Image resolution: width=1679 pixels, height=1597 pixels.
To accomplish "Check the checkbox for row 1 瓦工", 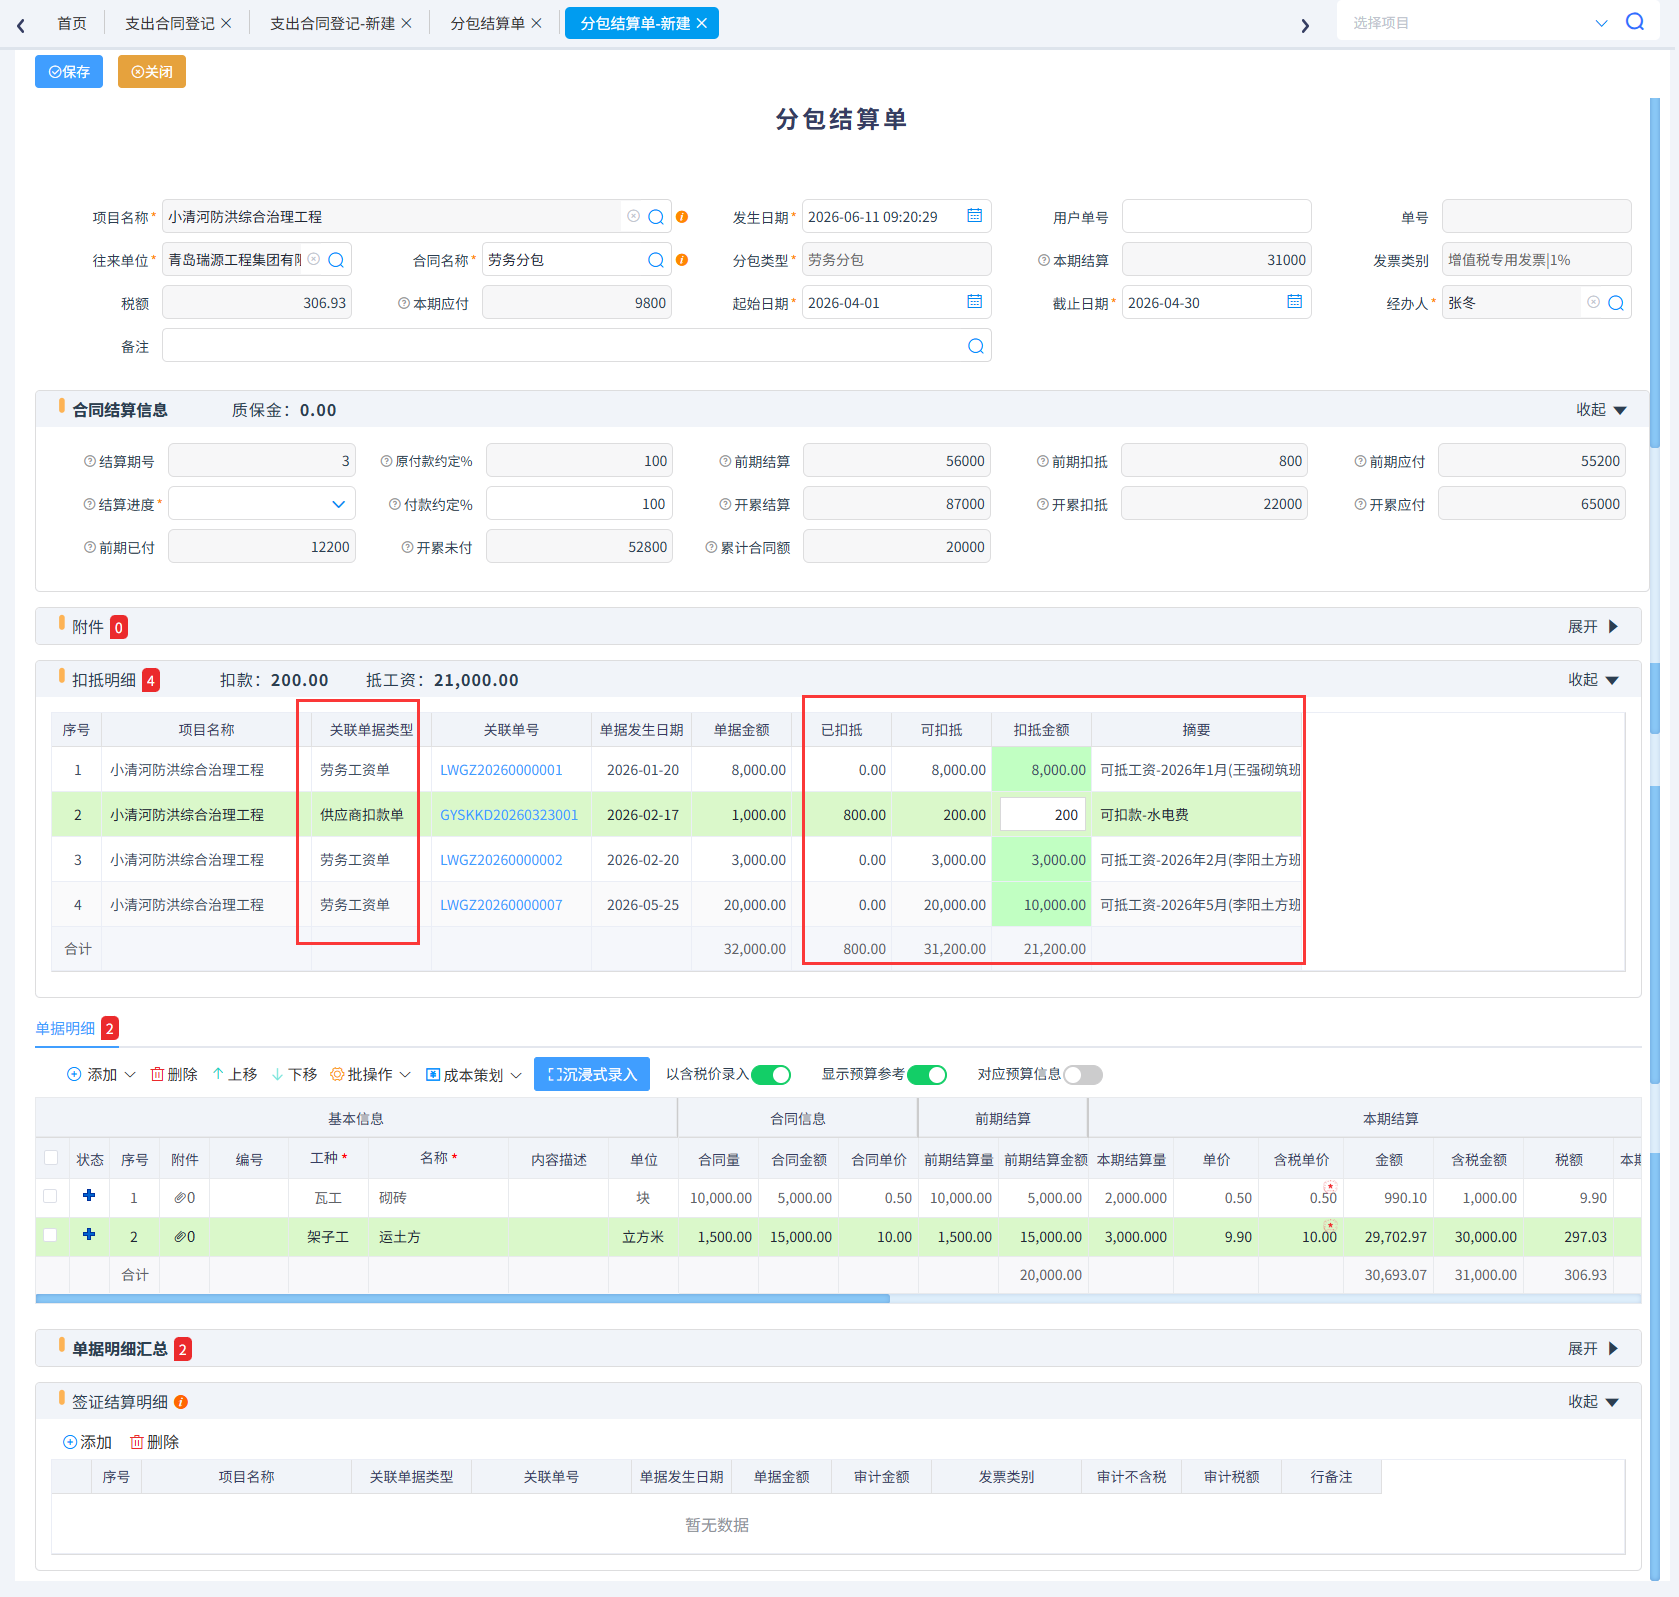I will click(x=51, y=1196).
